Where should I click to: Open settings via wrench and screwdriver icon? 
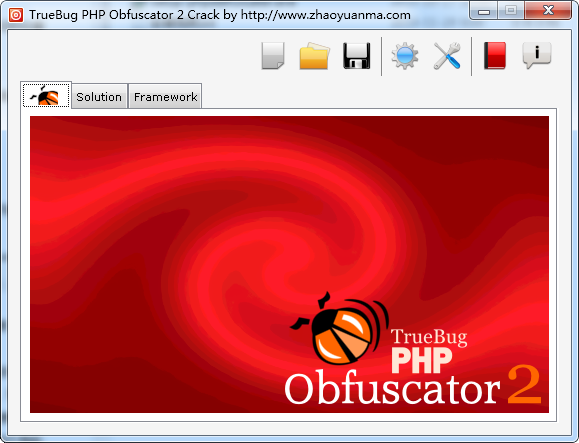click(x=447, y=56)
